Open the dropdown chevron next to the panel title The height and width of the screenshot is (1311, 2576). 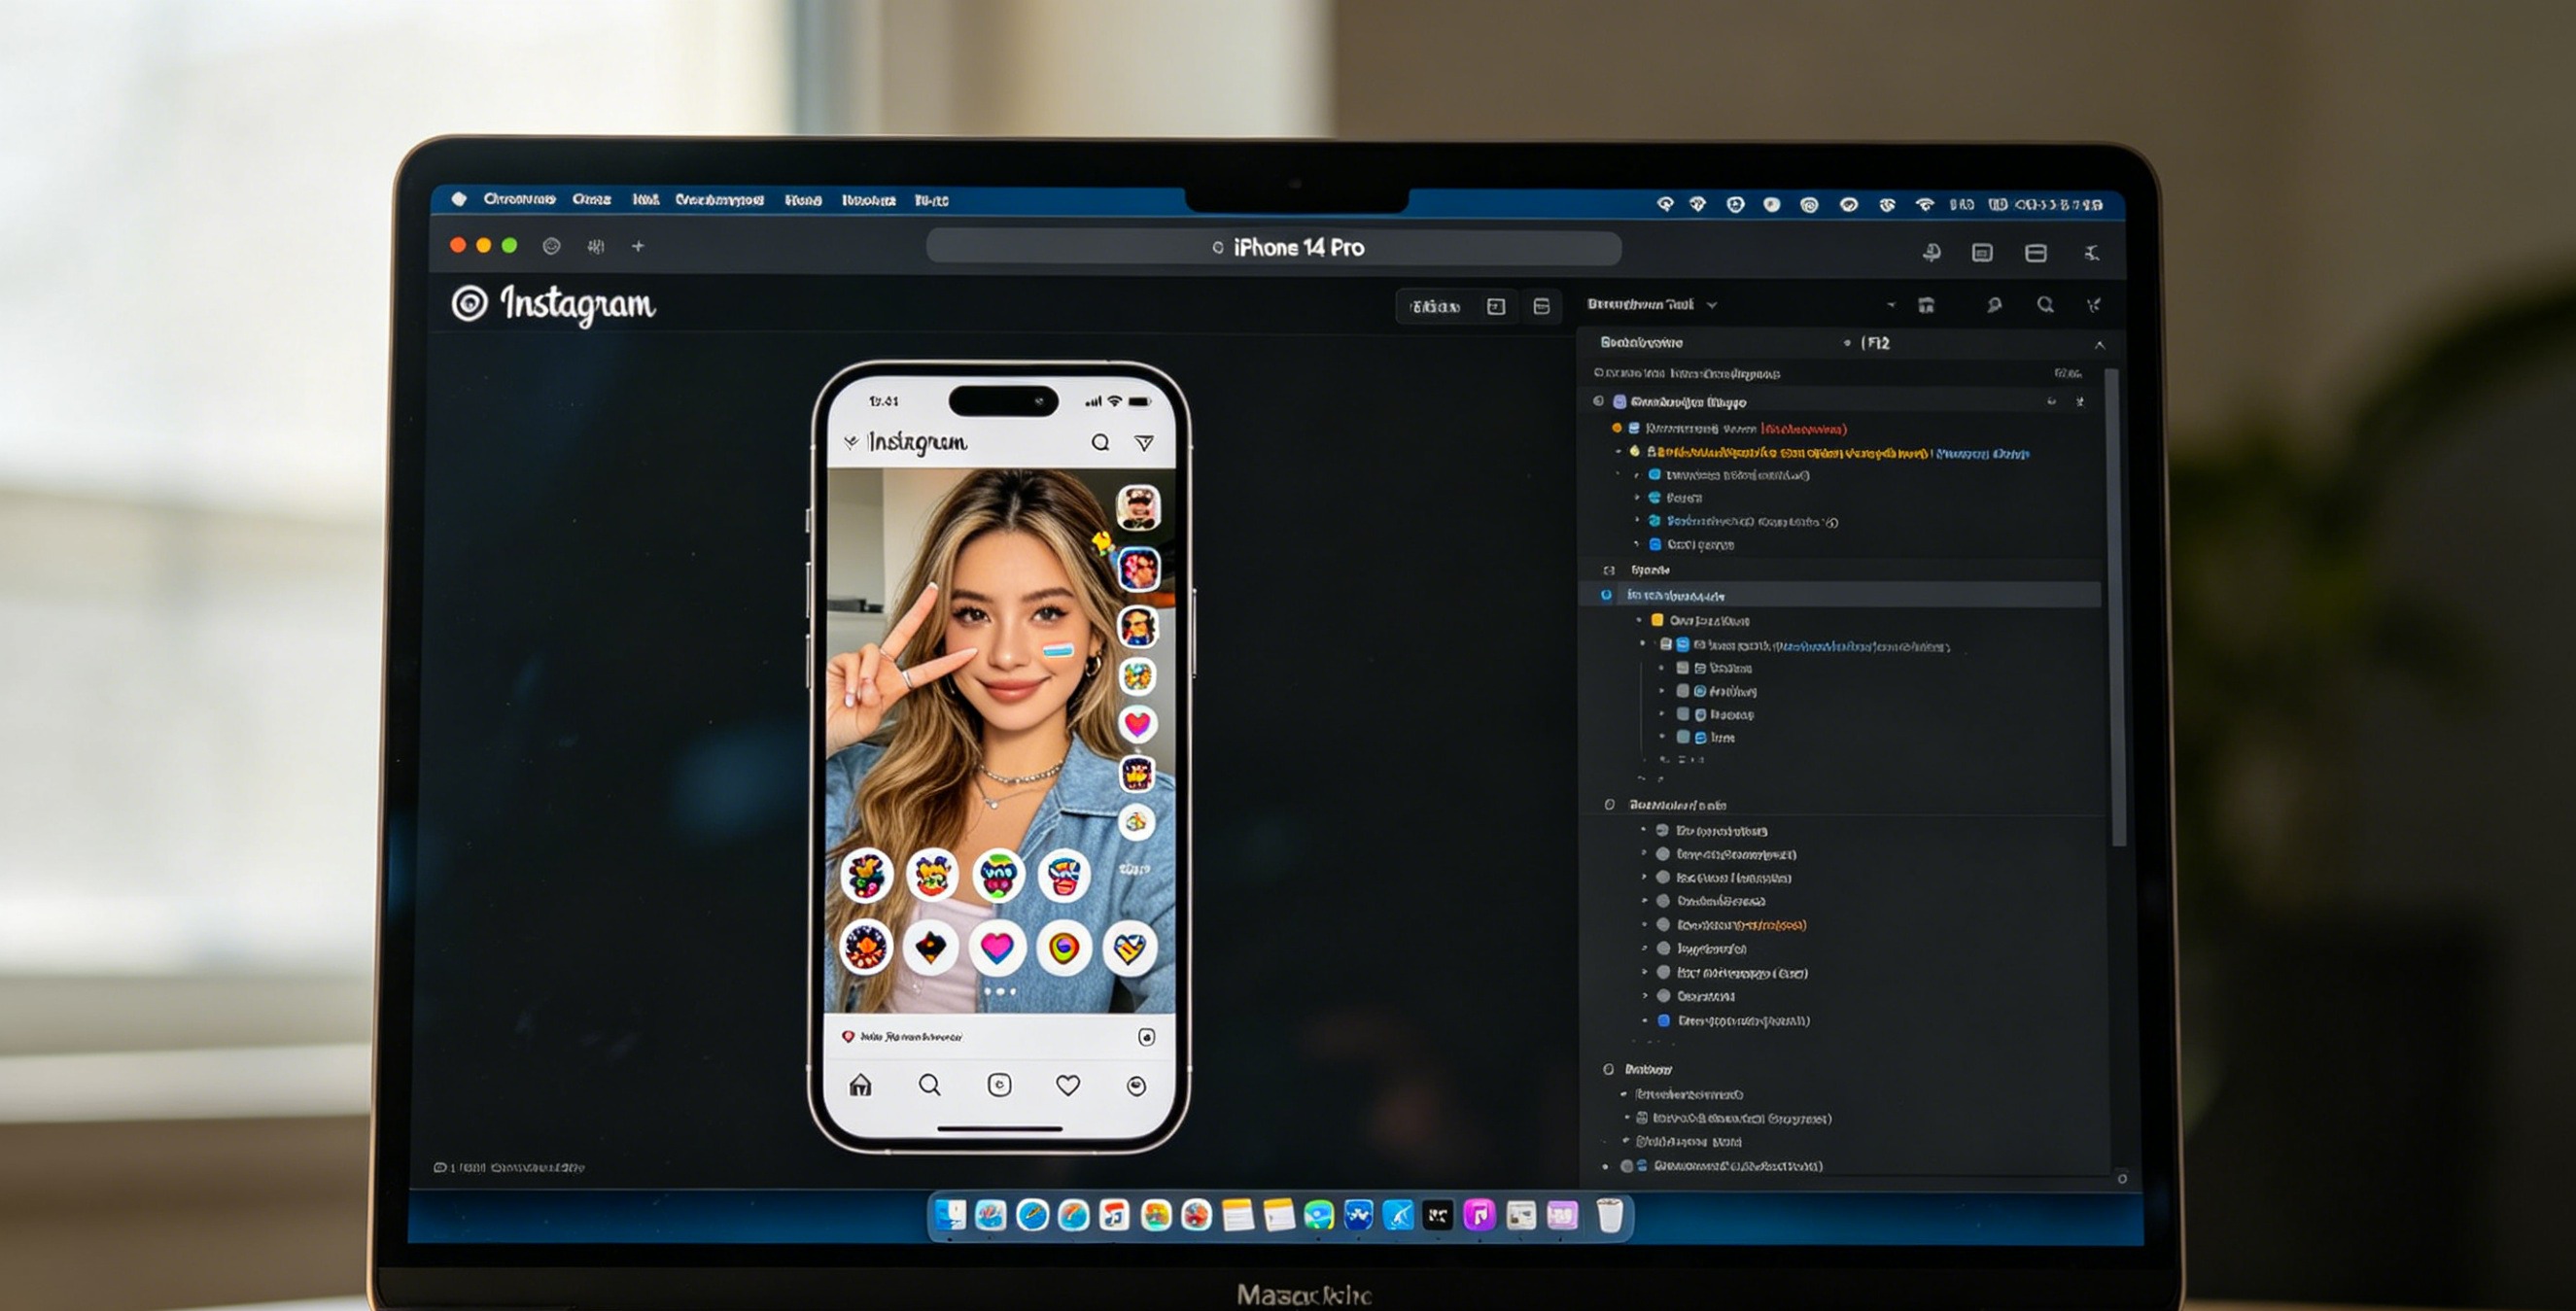tap(1712, 305)
